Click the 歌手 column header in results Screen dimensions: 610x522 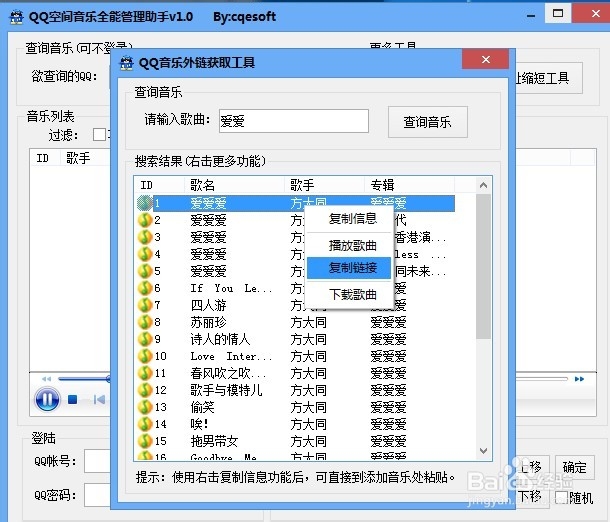pyautogui.click(x=324, y=185)
